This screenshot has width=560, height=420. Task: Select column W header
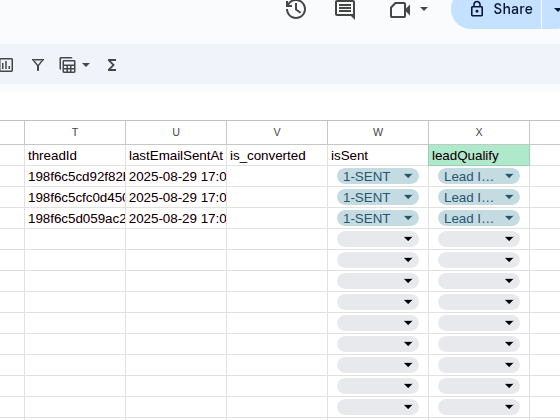click(378, 132)
